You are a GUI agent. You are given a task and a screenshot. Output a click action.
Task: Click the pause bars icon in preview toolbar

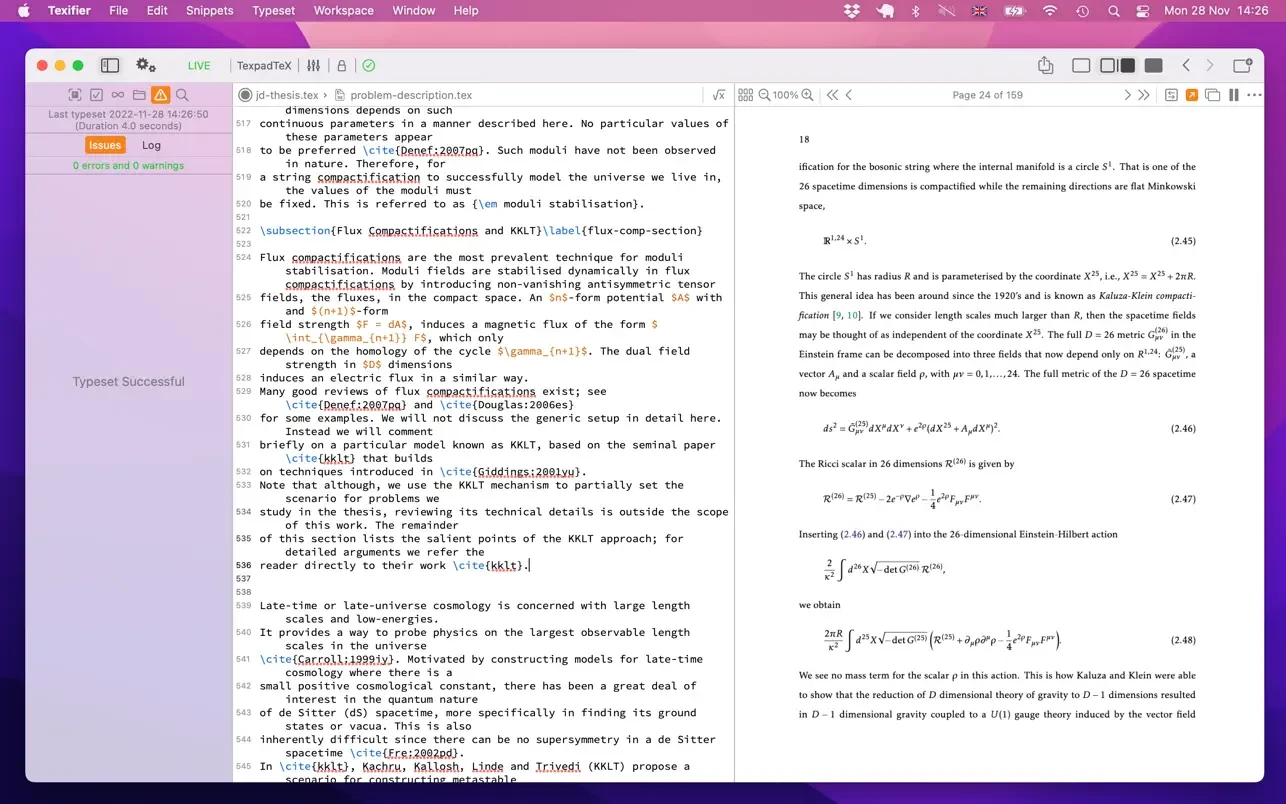point(1234,95)
